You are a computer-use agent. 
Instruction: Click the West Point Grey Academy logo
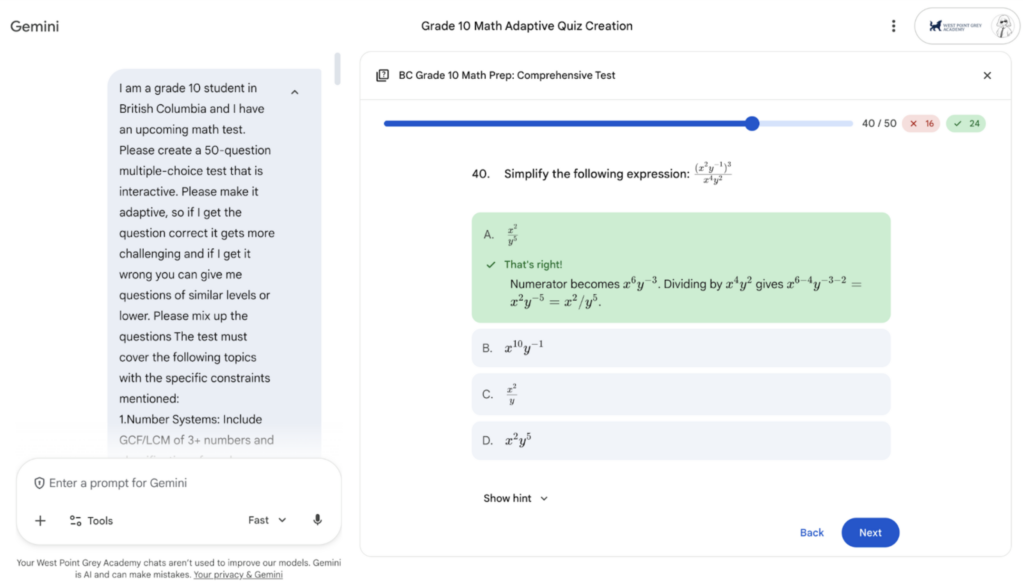(x=955, y=26)
